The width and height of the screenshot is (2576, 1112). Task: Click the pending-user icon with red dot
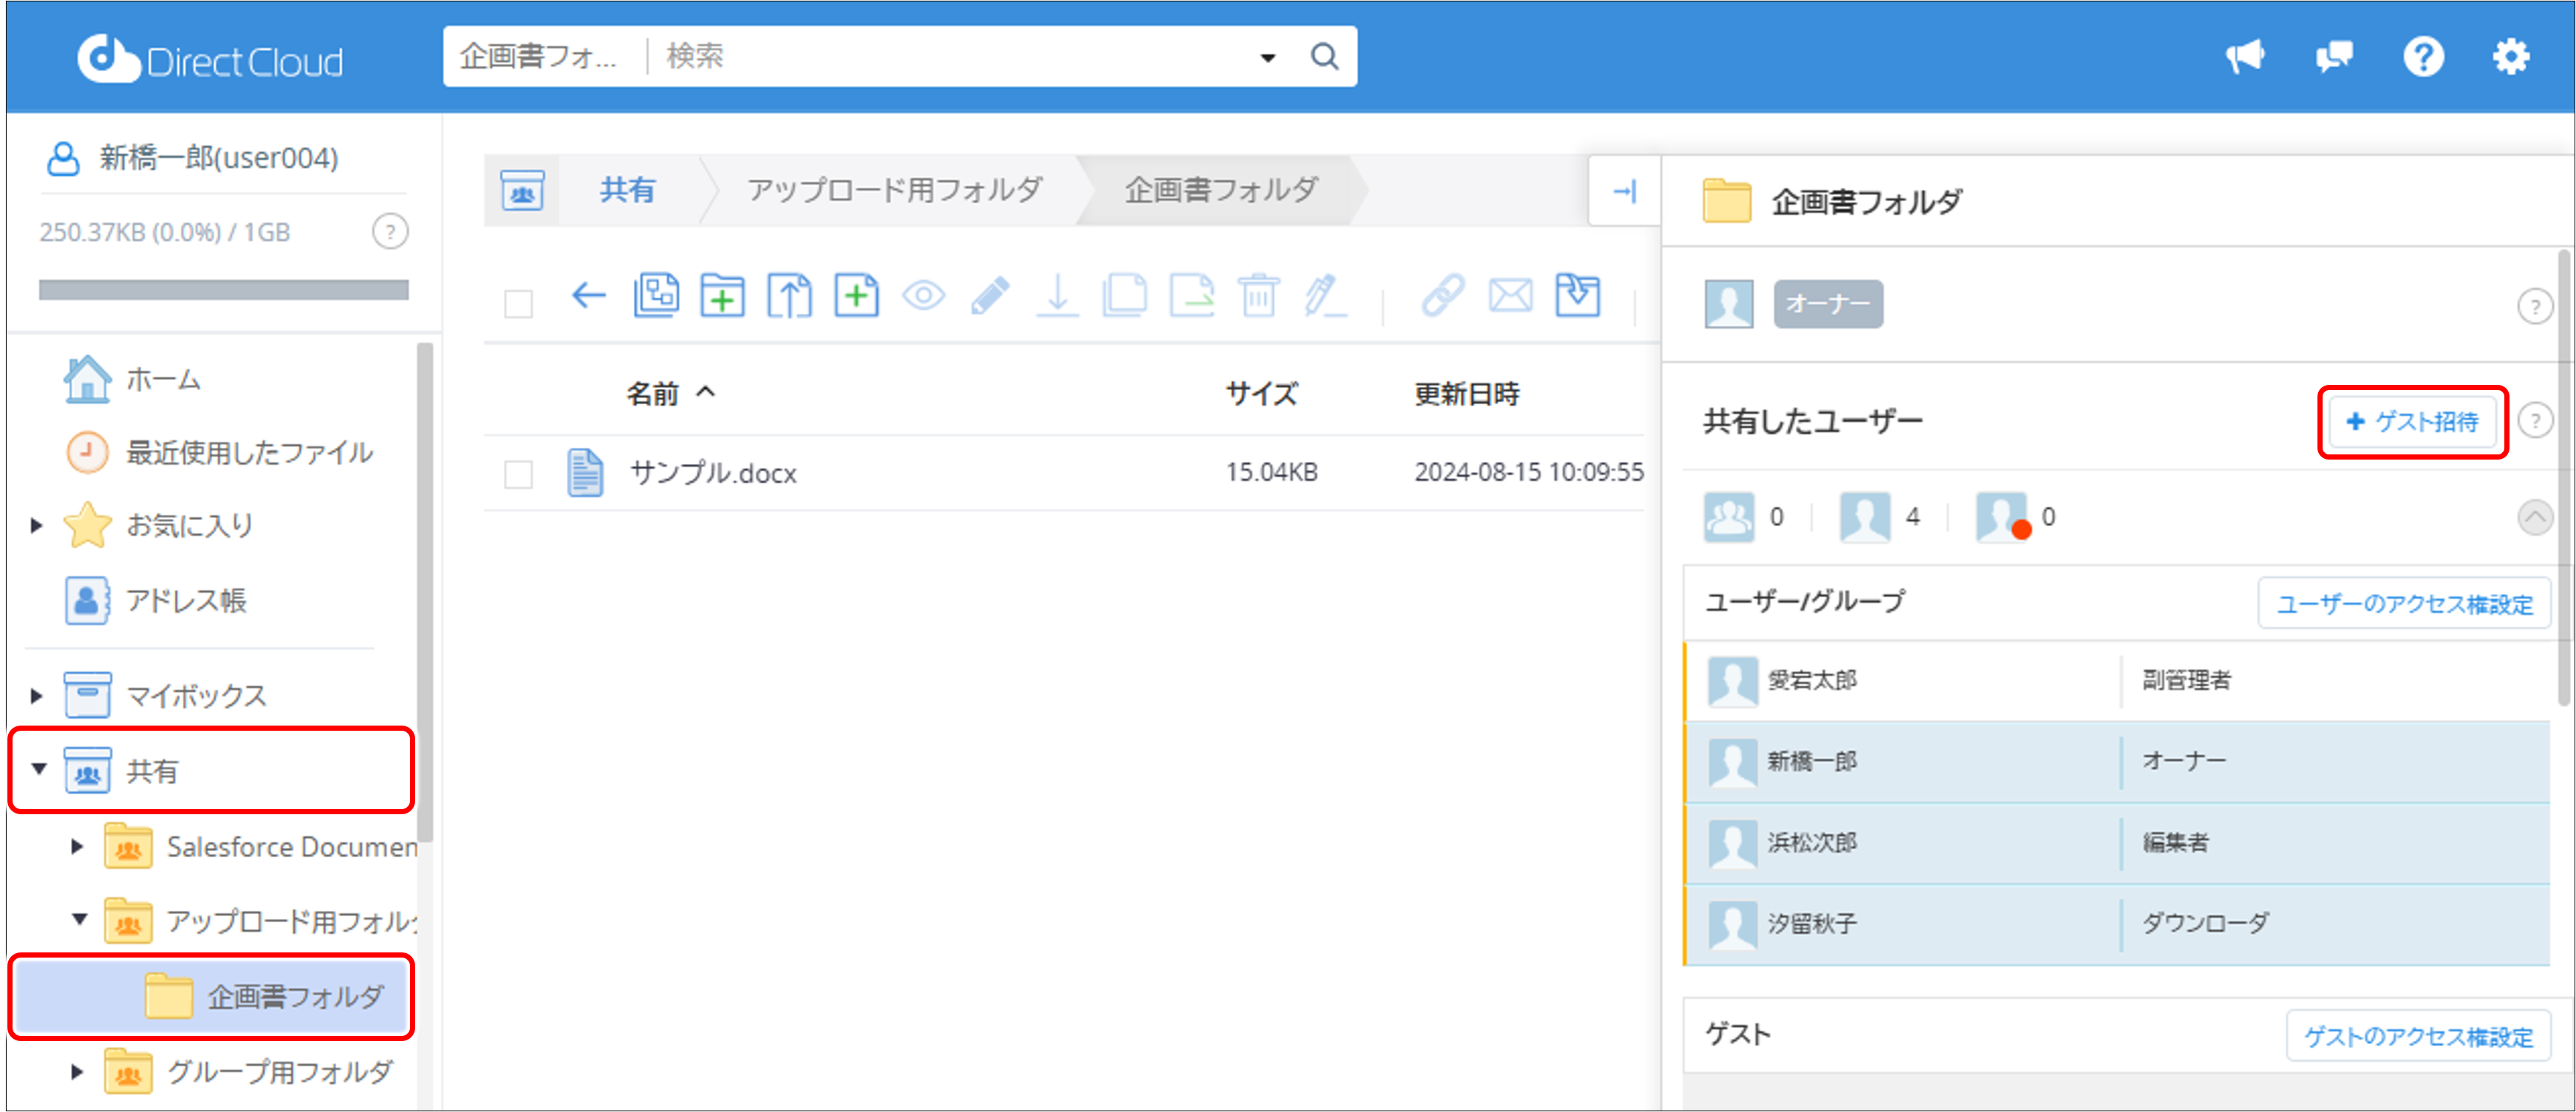(2003, 517)
